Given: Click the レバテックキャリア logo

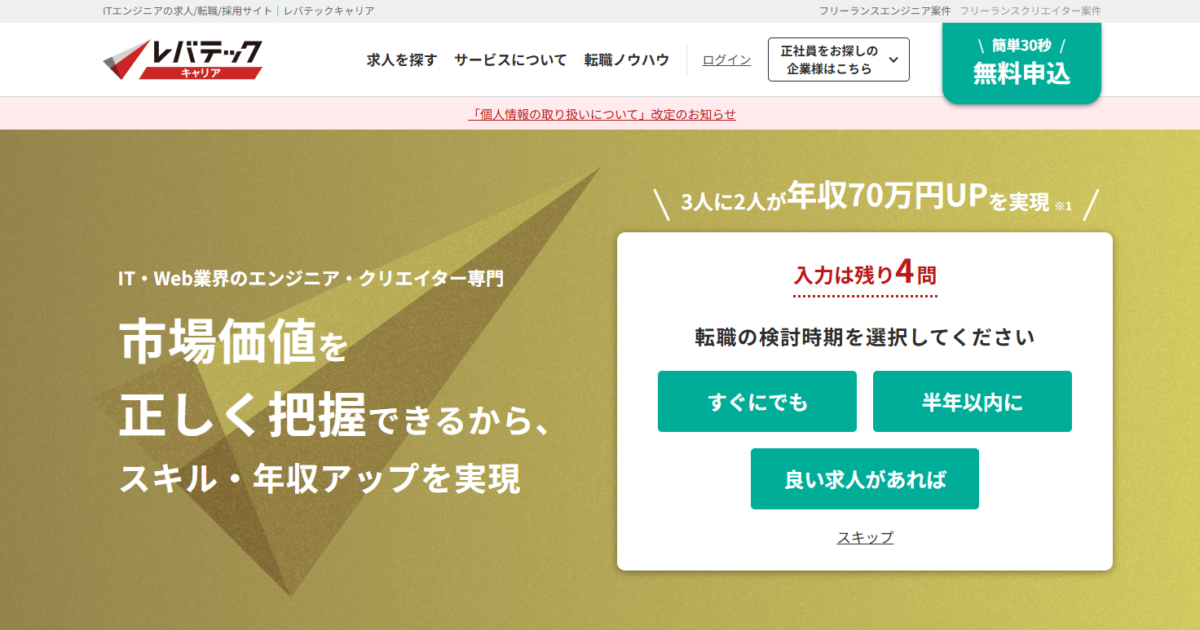Looking at the screenshot, I should 183,60.
